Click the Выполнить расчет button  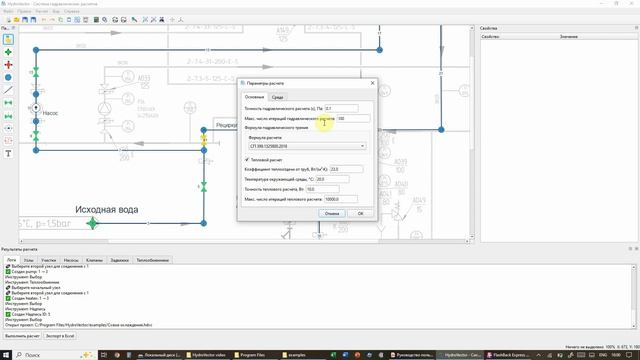tap(22, 336)
